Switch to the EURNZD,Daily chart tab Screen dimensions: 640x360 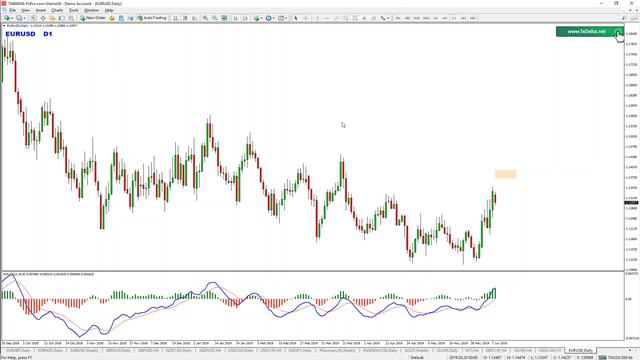tap(50, 351)
